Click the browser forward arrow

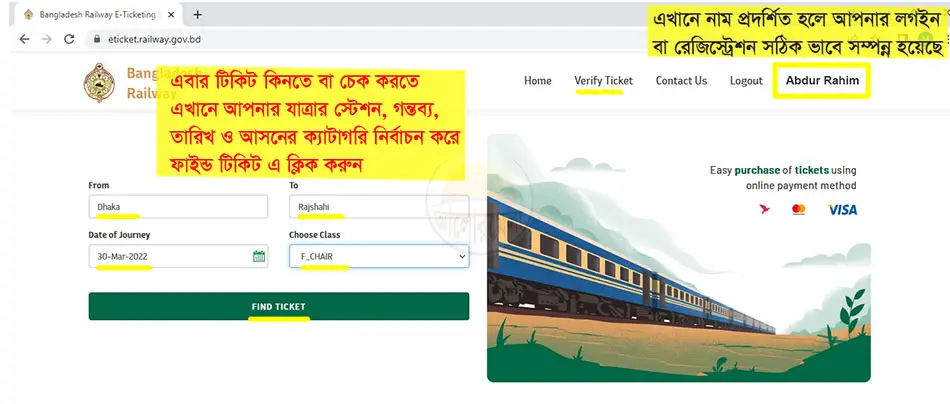coord(47,39)
